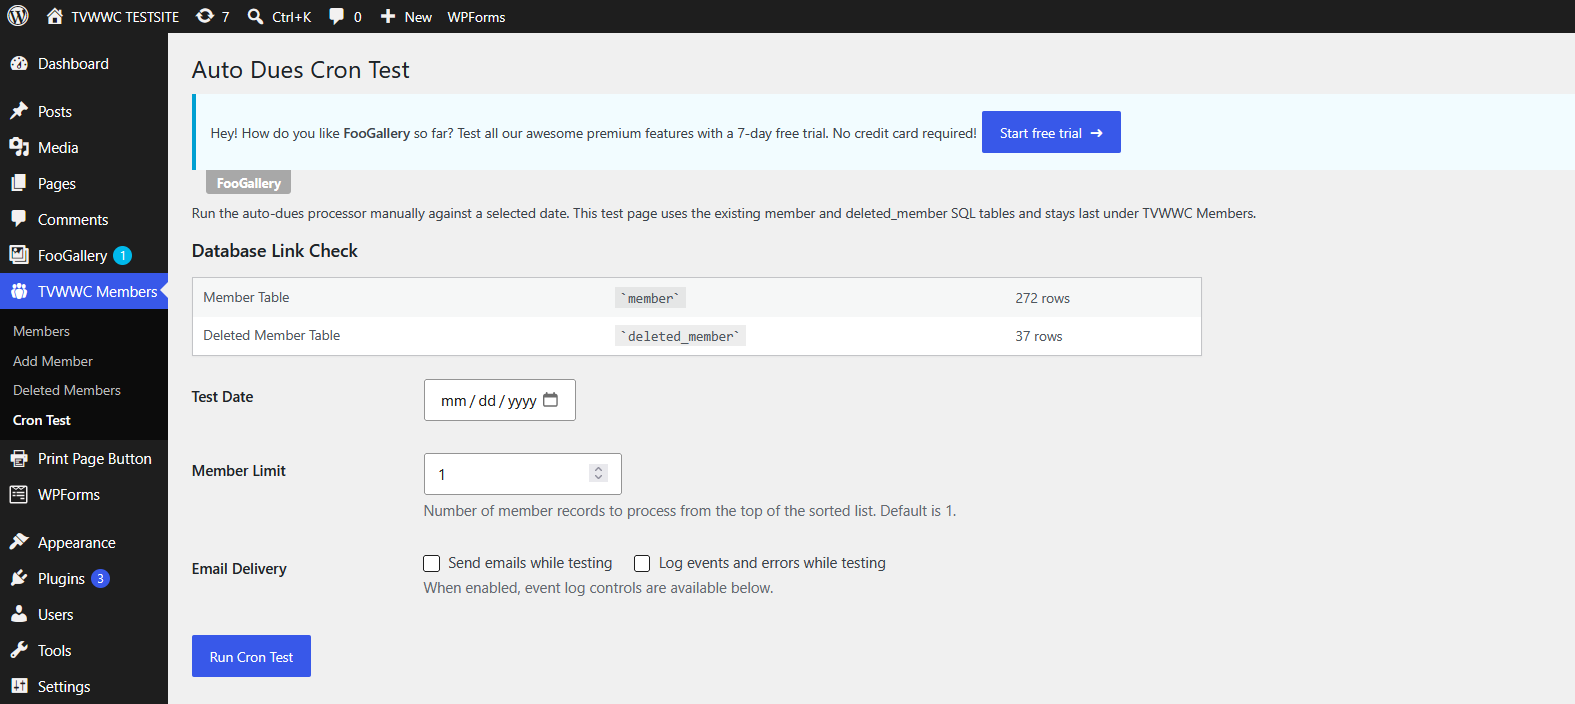Screen dimensions: 1575x704
Task: Click the Plugins update badge 3
Action: (100, 579)
